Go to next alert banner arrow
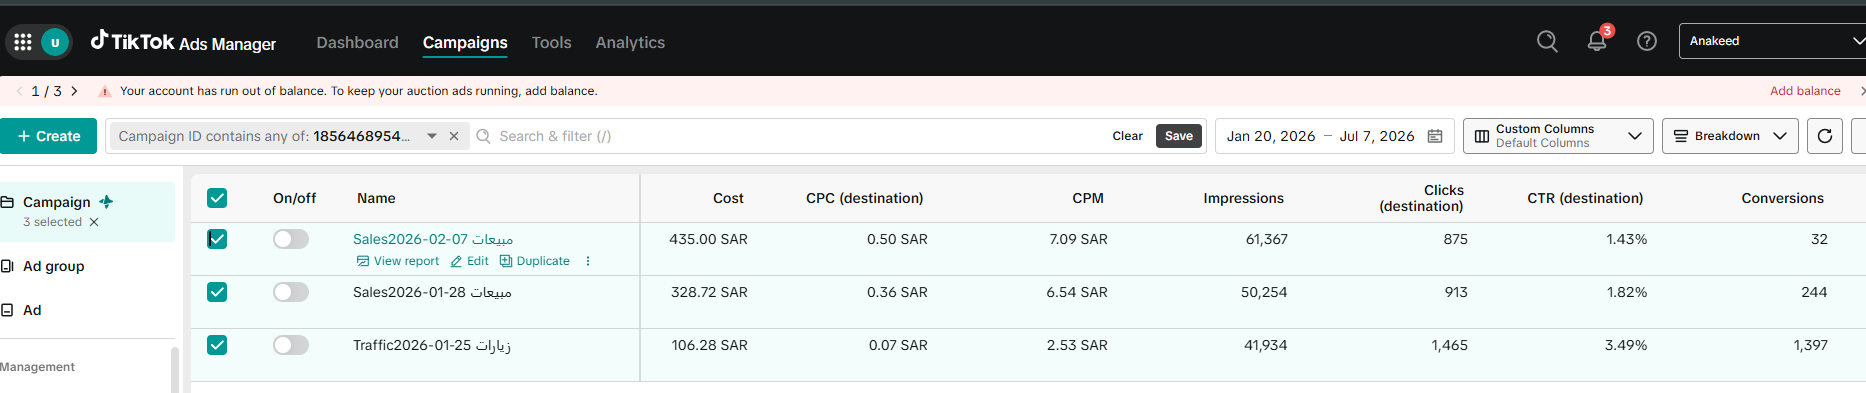The height and width of the screenshot is (393, 1866). 74,91
